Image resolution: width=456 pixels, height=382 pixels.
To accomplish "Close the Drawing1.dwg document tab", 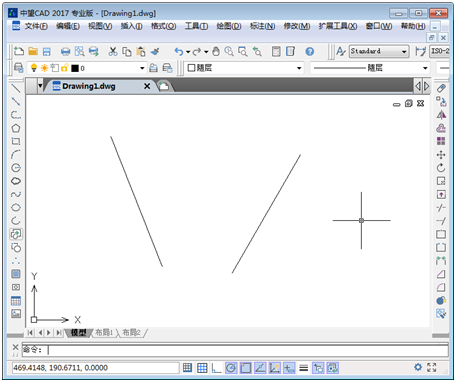I will 147,86.
